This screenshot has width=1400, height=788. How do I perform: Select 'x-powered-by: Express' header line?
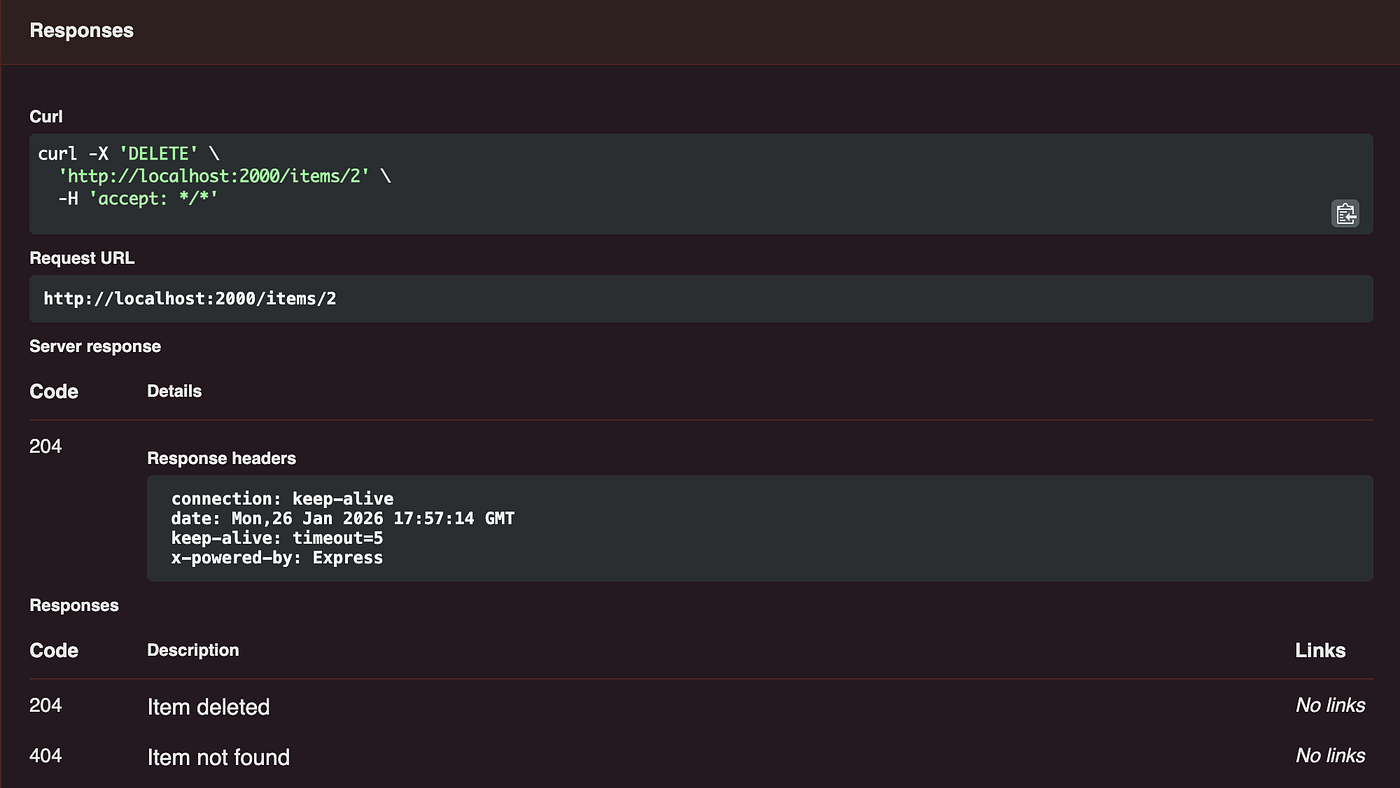point(277,558)
